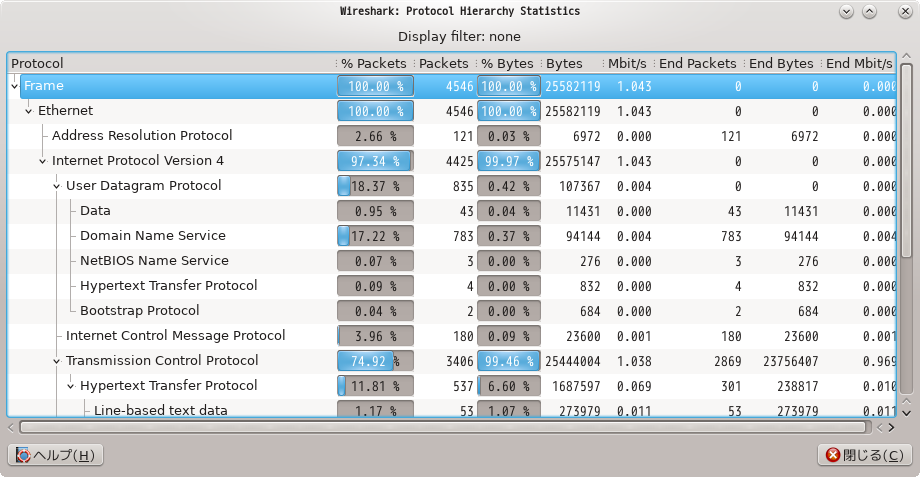Screen dimensions: 920x477
Task: Click the 783 packets value for DNS
Action: coord(463,236)
